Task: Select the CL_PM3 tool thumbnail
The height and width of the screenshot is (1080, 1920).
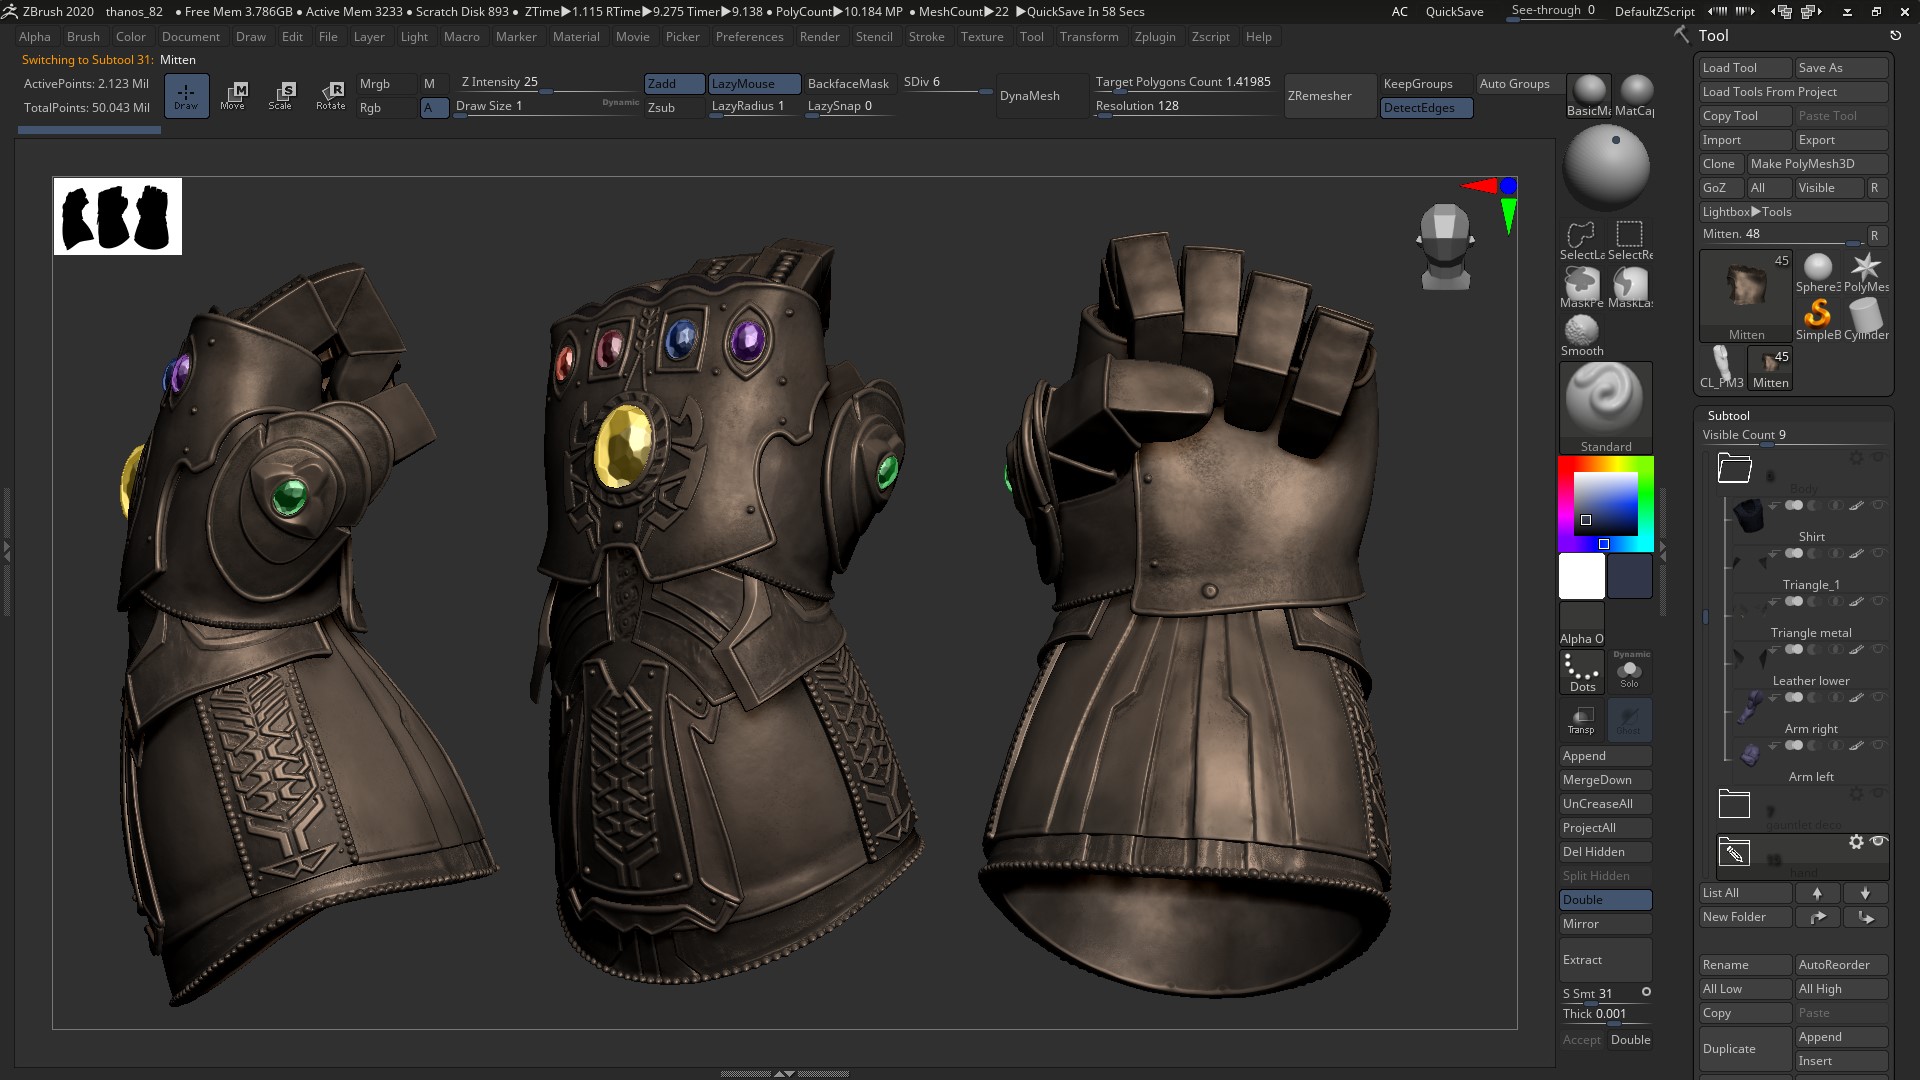Action: tap(1722, 367)
